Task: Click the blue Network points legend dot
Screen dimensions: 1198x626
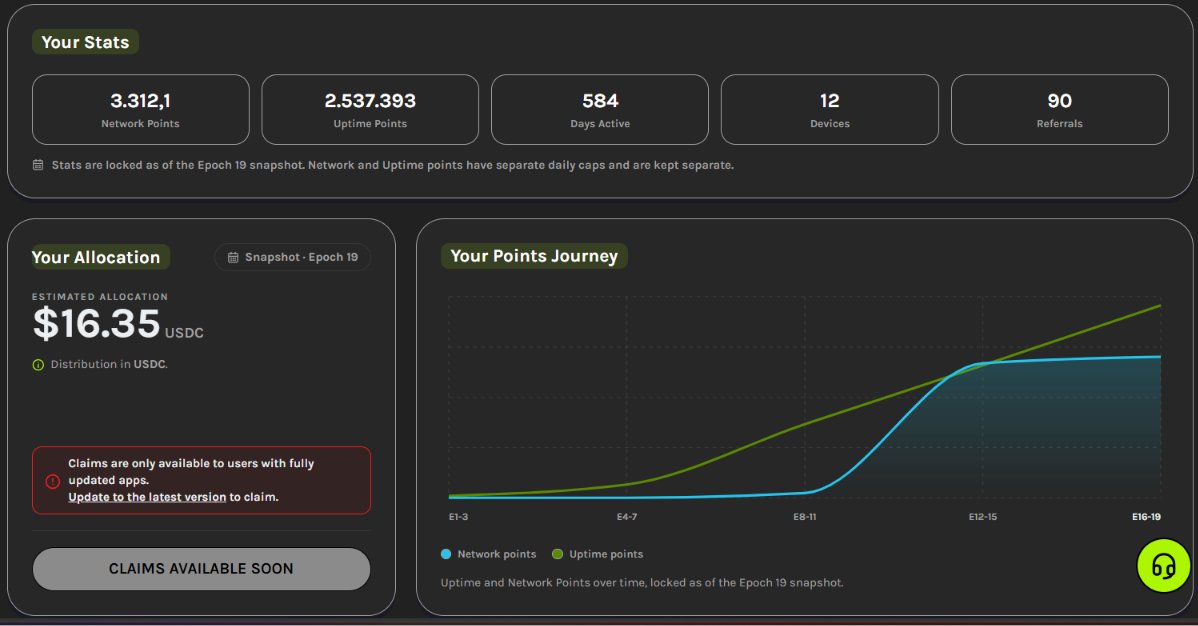Action: (x=445, y=554)
